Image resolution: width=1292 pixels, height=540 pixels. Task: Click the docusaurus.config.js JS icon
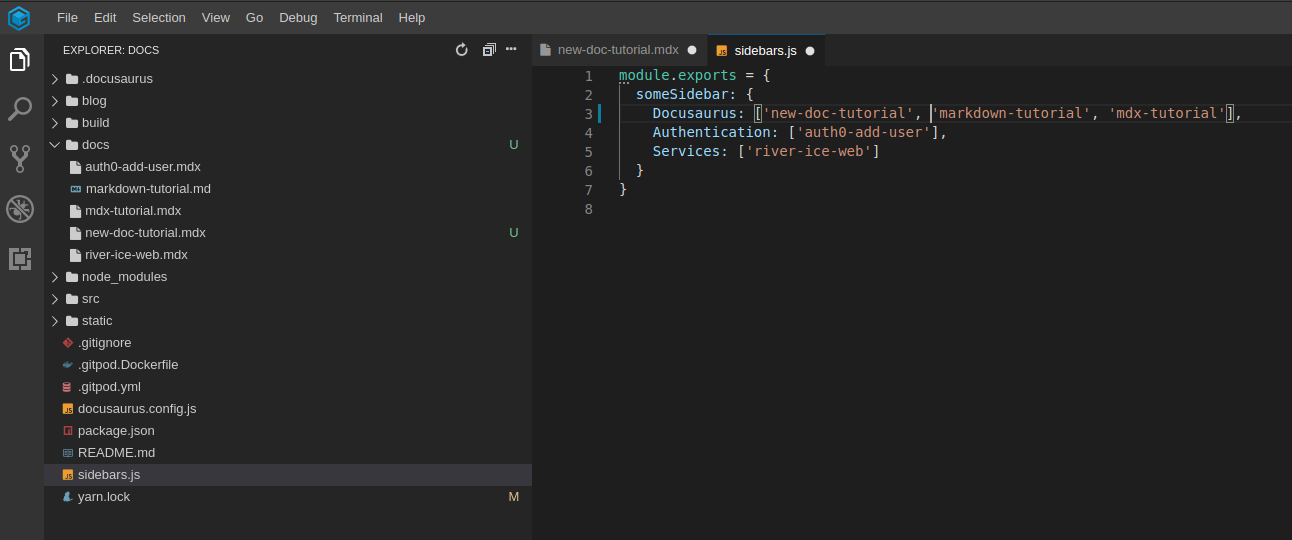pos(67,409)
